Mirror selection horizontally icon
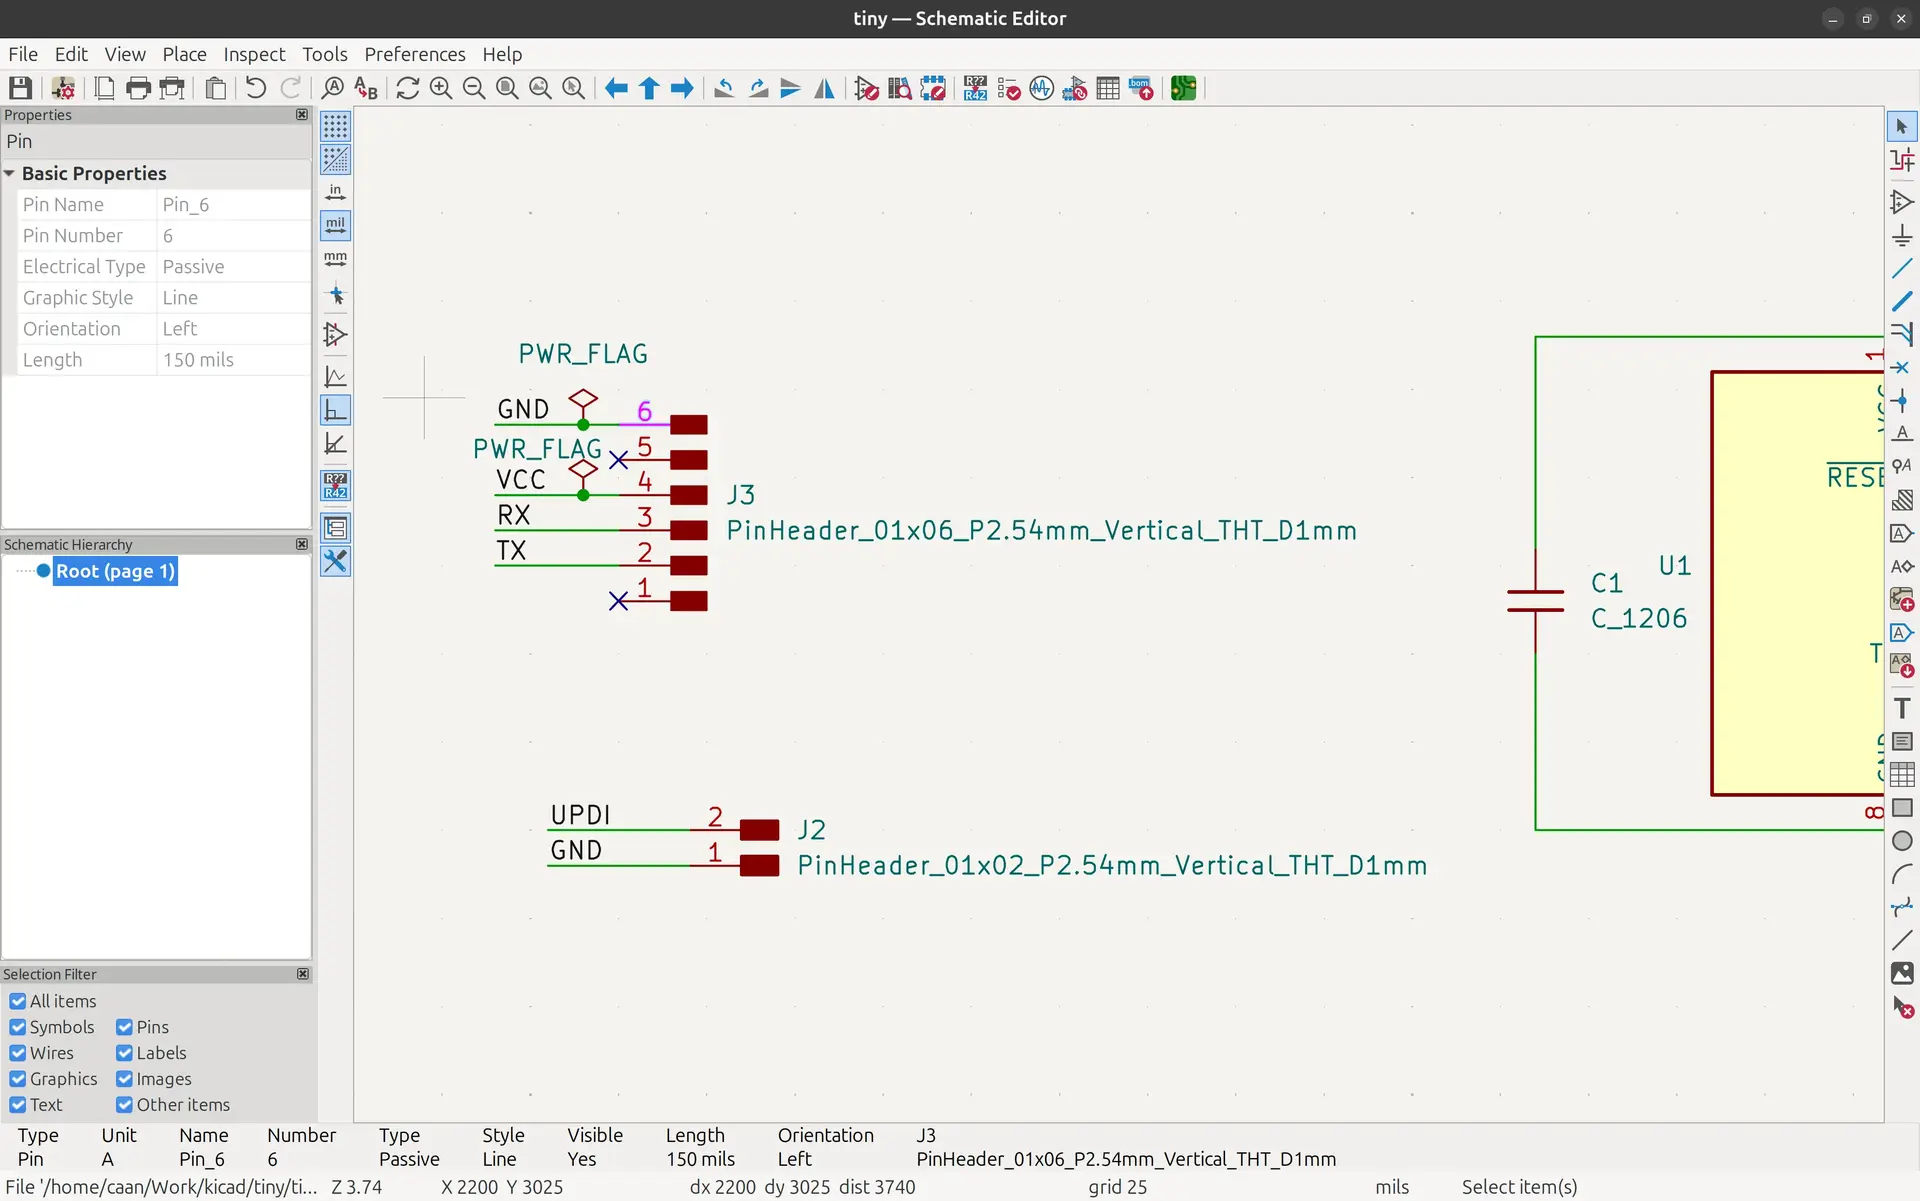Screen dimensions: 1920x1201 pos(824,88)
